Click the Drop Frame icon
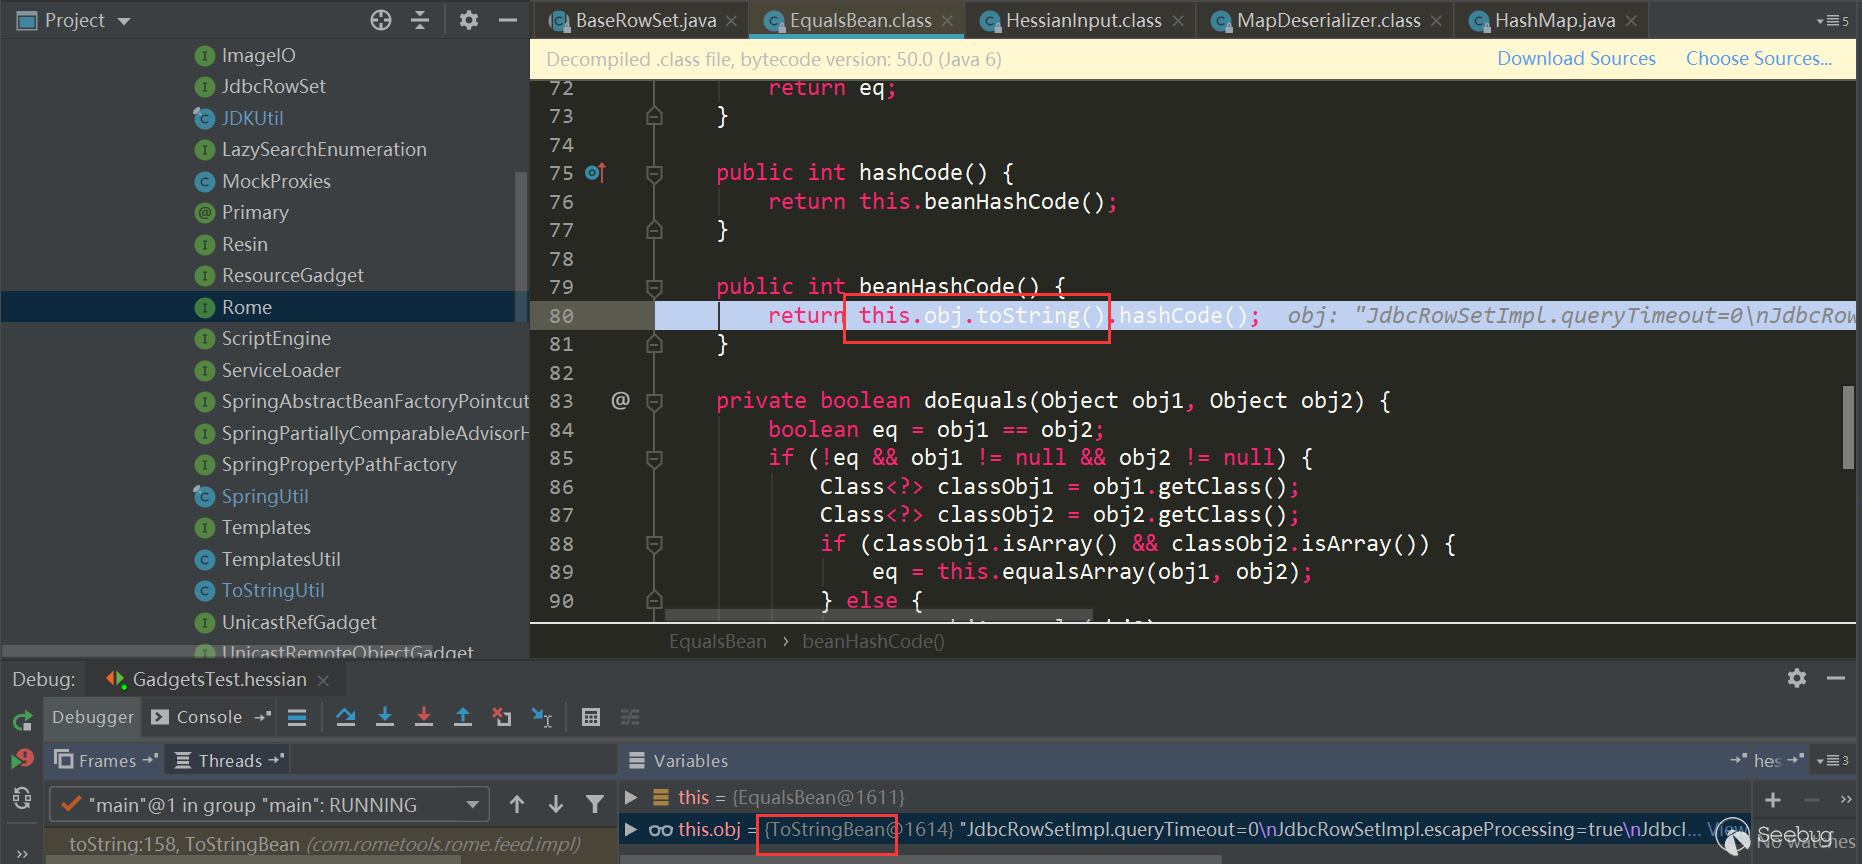The width and height of the screenshot is (1862, 864). coord(502,717)
